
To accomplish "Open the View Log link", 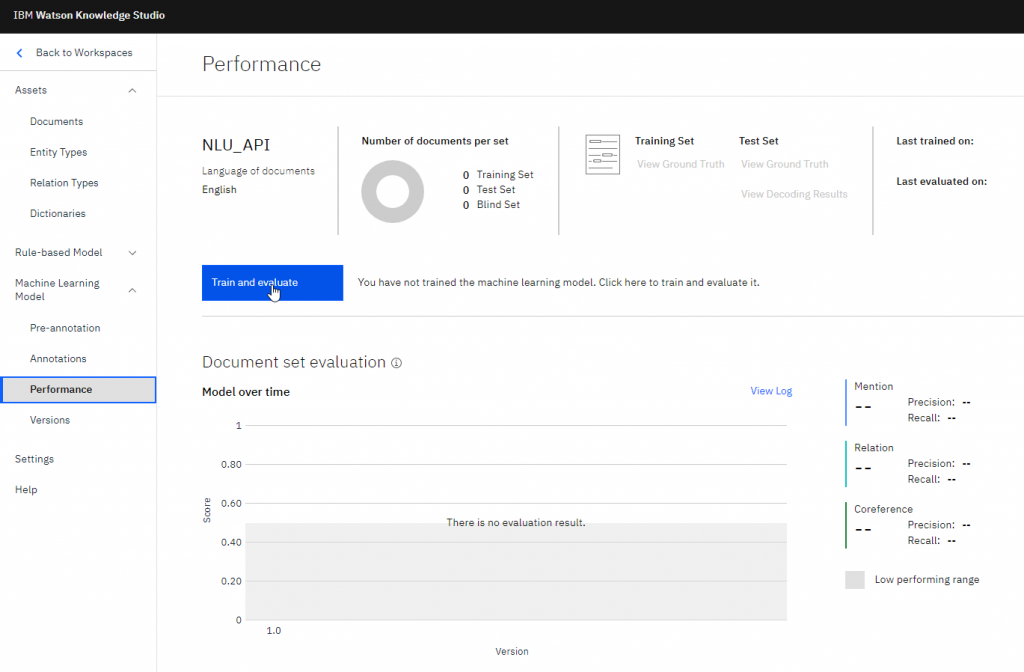I will point(771,391).
